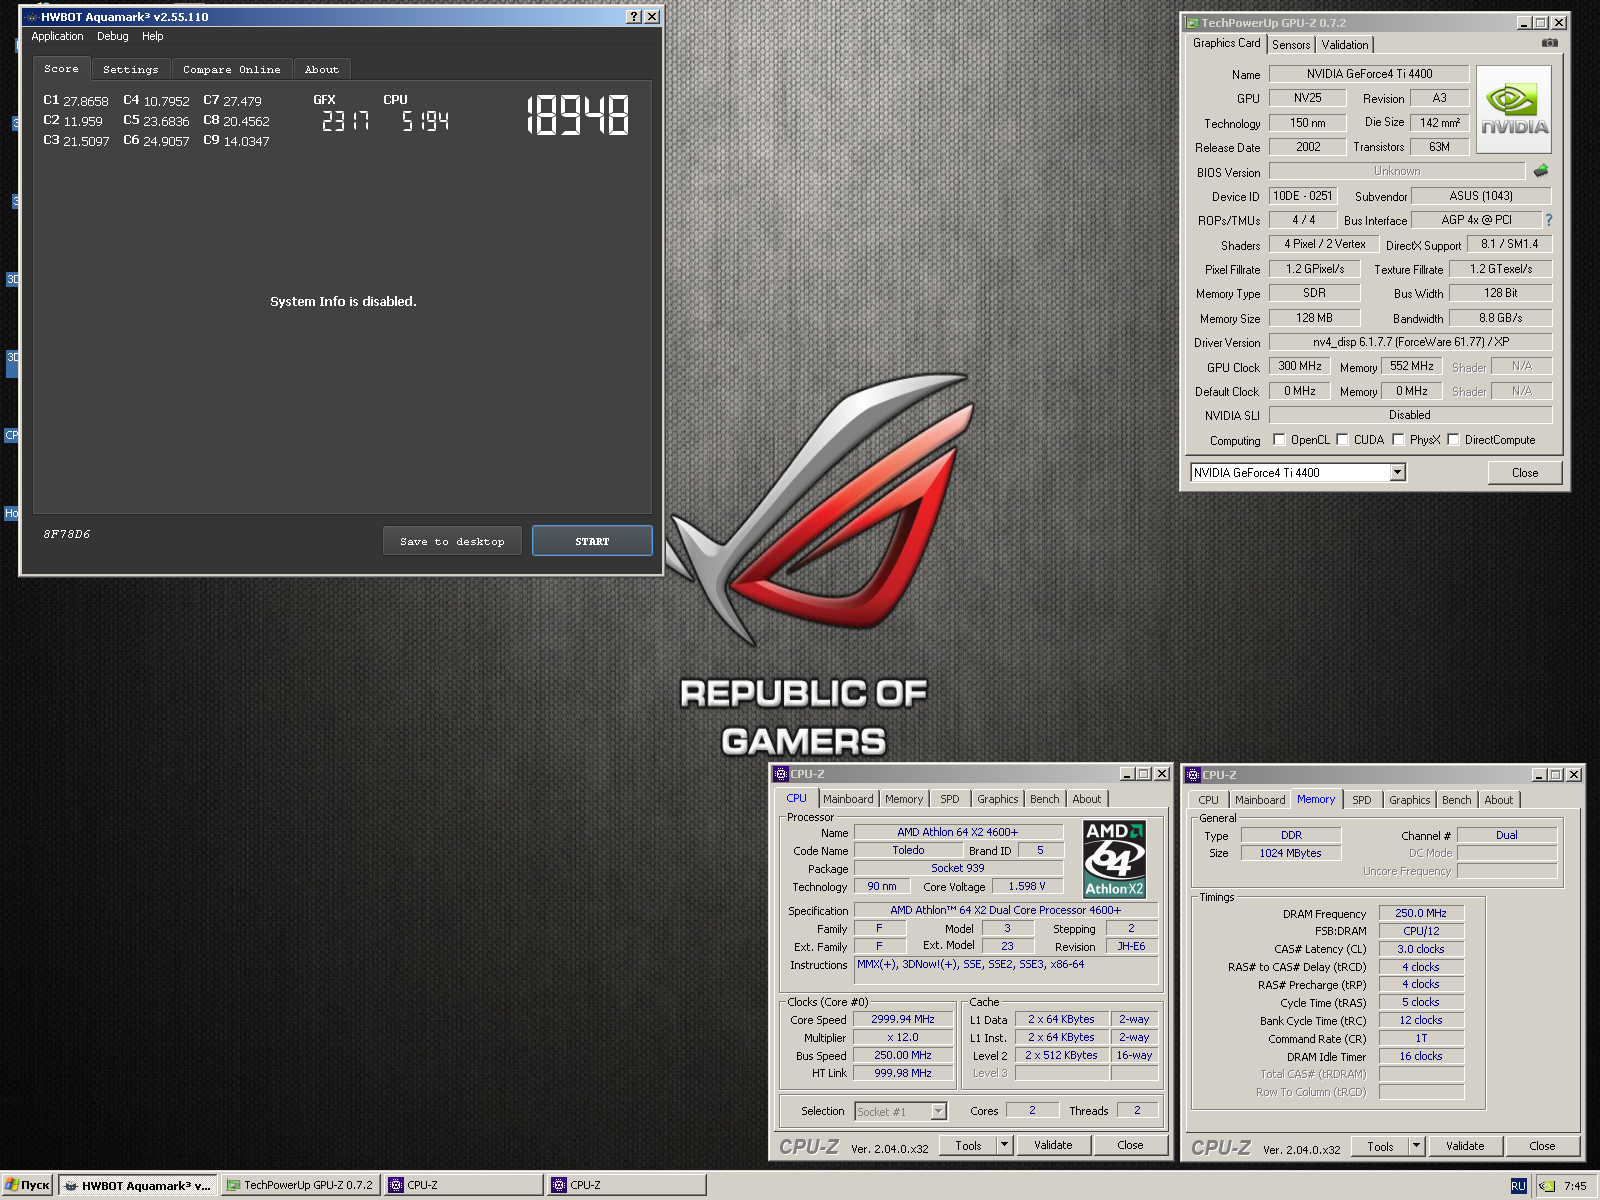
Task: Click the AMD Athlon X2 logo in CPU-Z
Action: click(x=1115, y=859)
